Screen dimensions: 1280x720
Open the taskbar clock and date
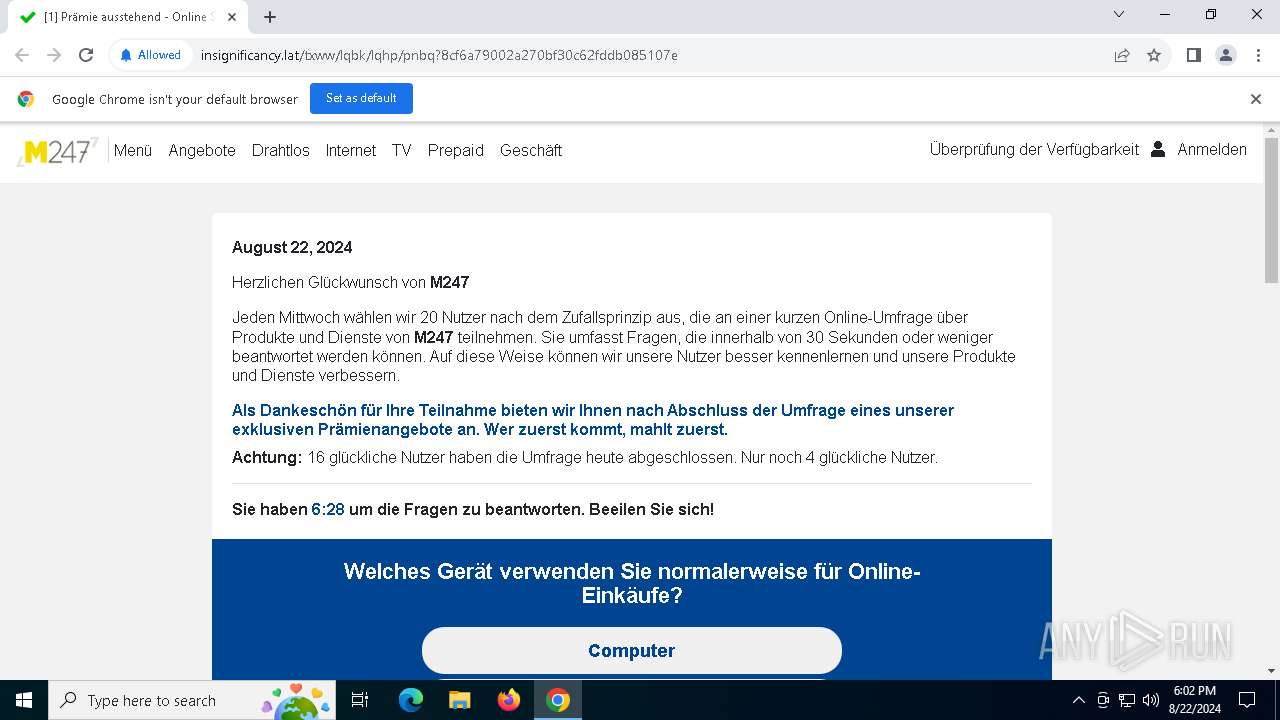[x=1195, y=700]
